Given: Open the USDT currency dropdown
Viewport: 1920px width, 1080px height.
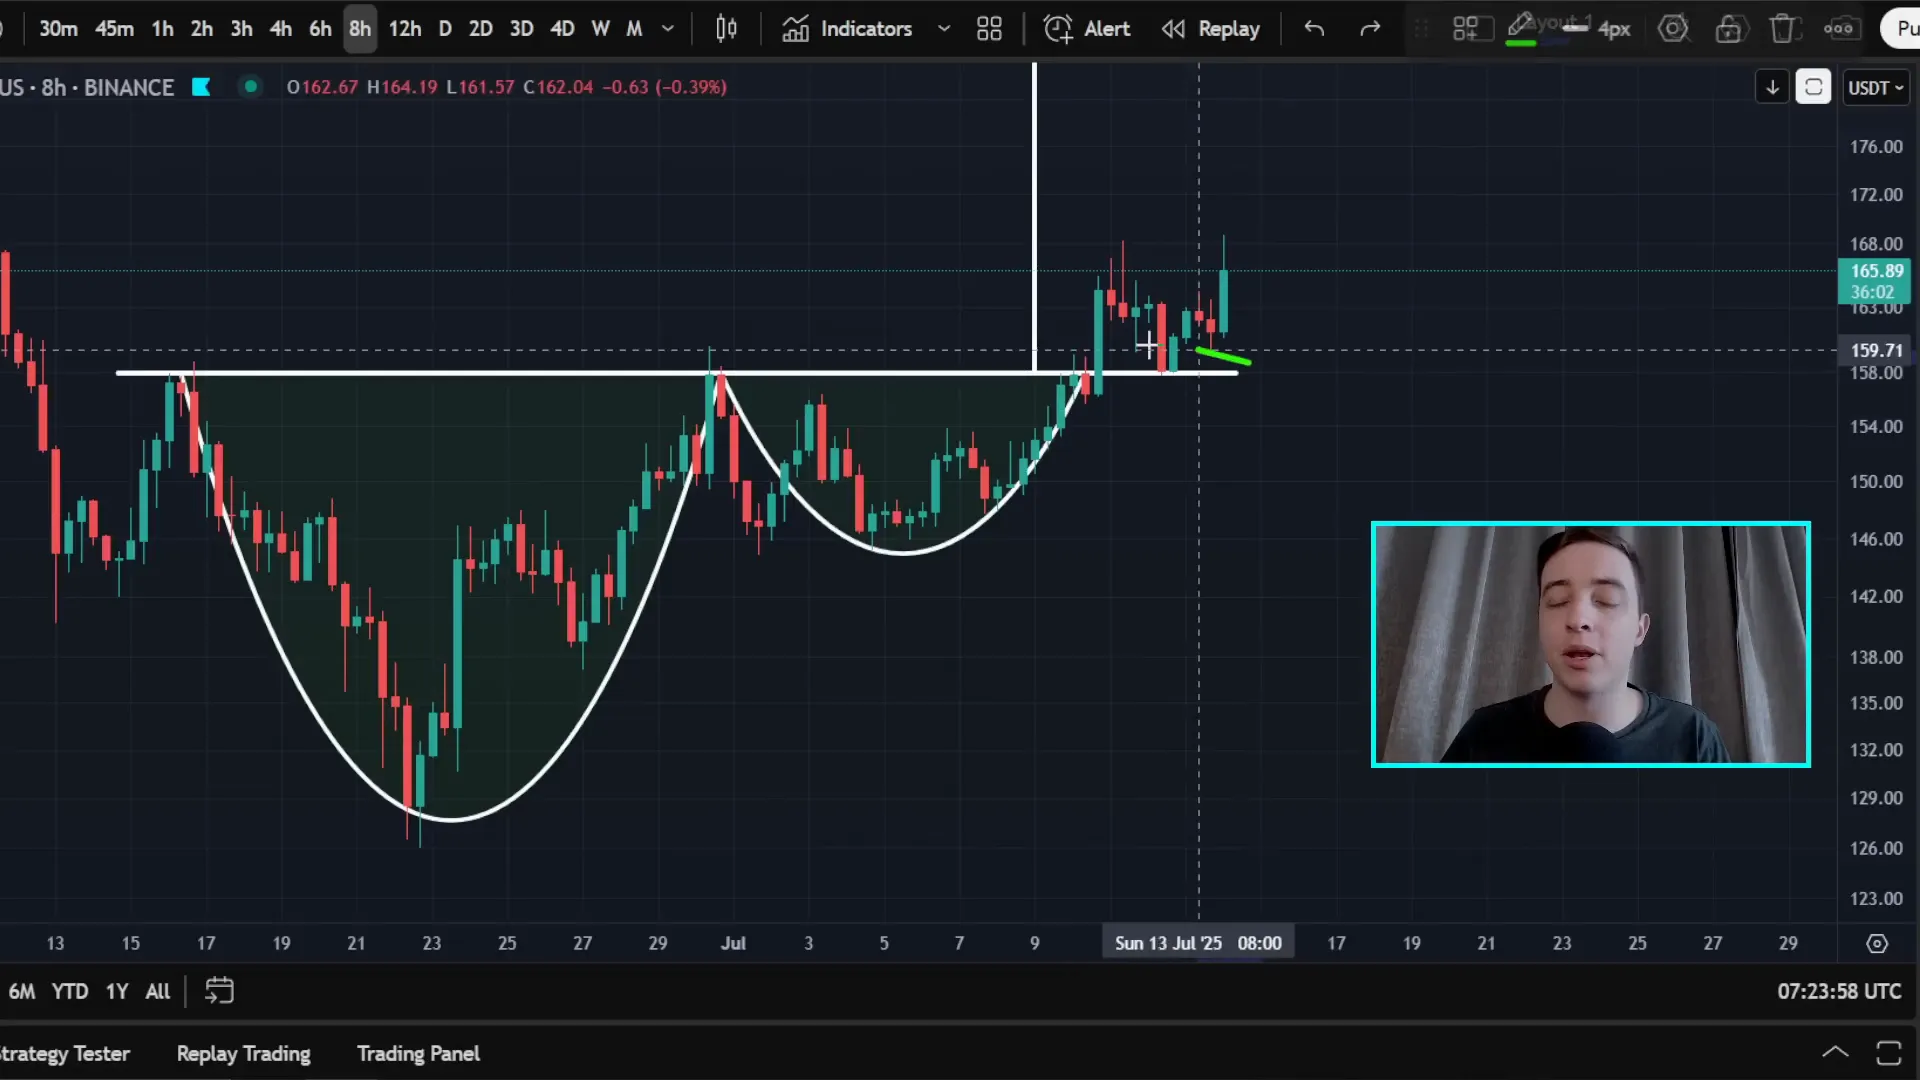Looking at the screenshot, I should 1875,88.
